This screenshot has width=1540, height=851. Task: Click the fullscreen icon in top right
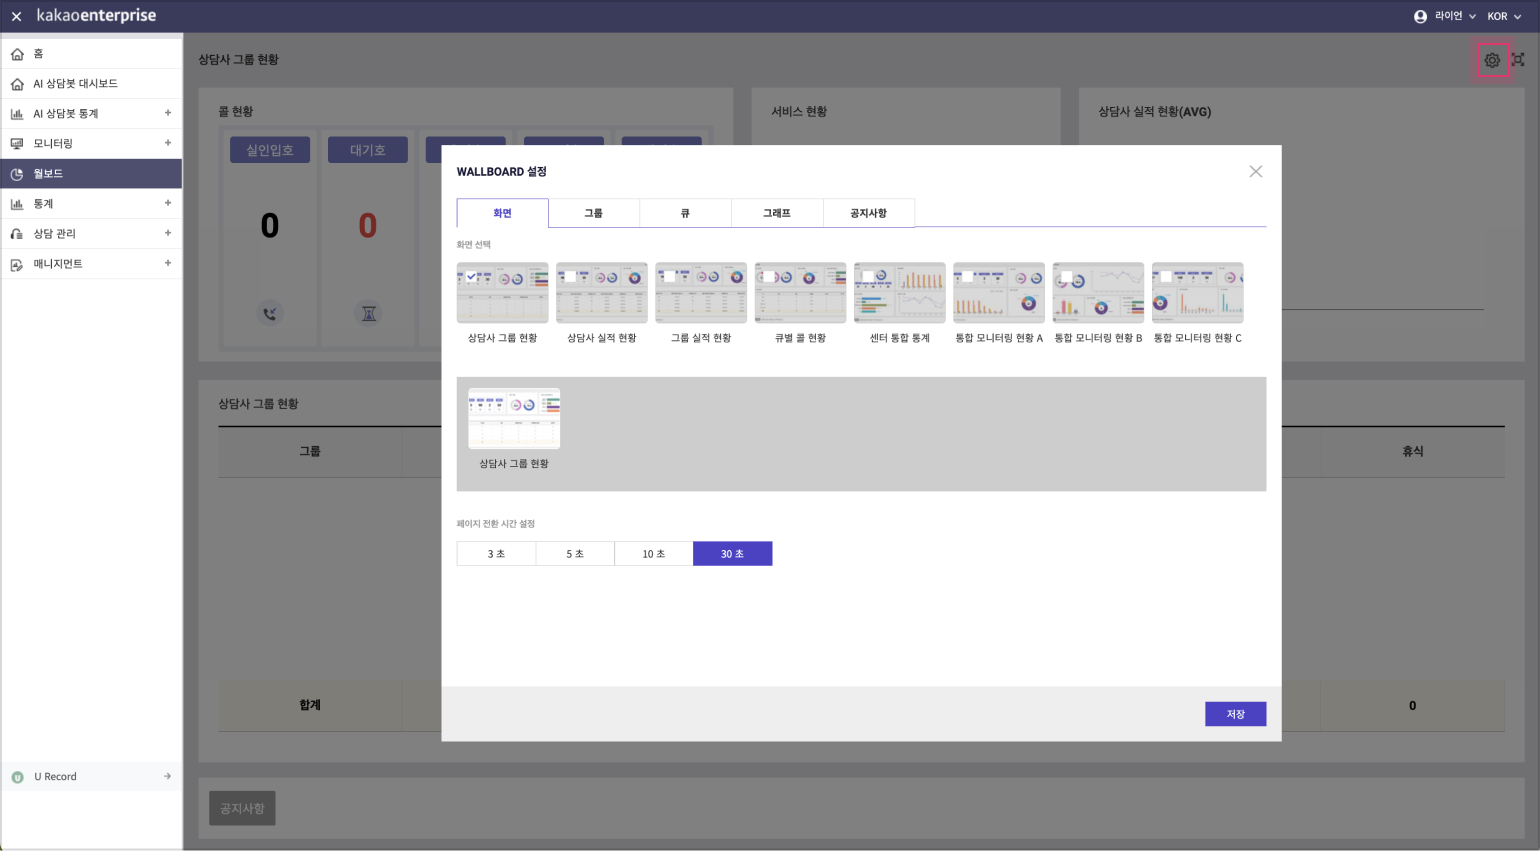click(x=1518, y=60)
